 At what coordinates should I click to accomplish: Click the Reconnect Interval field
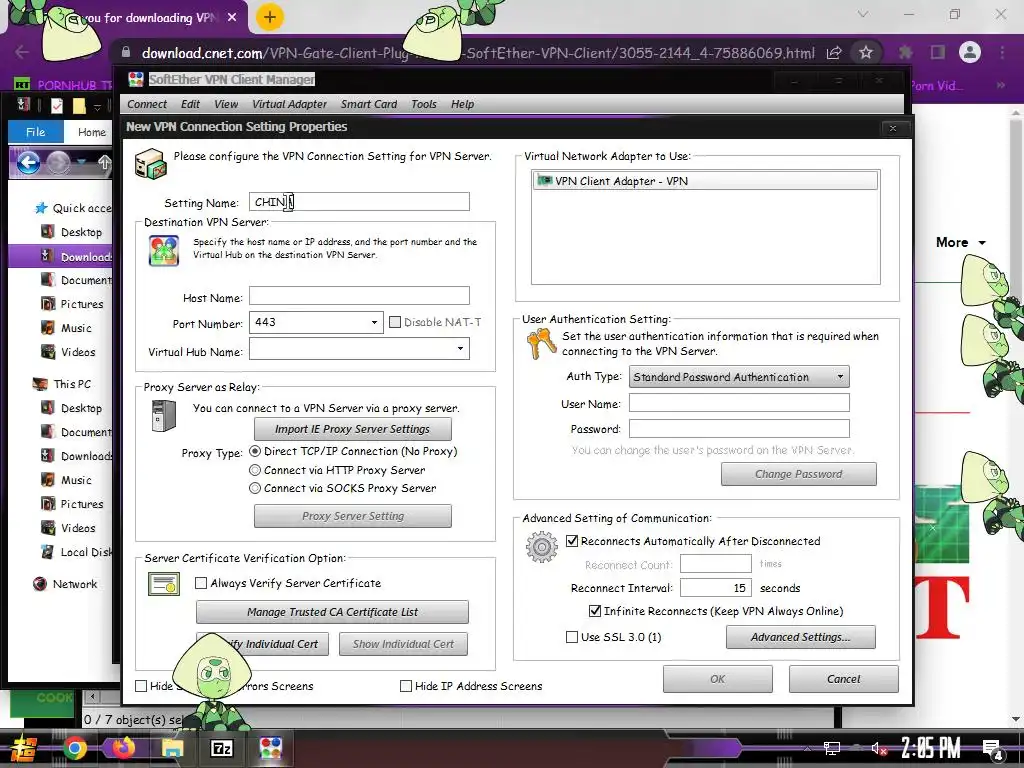(x=716, y=588)
